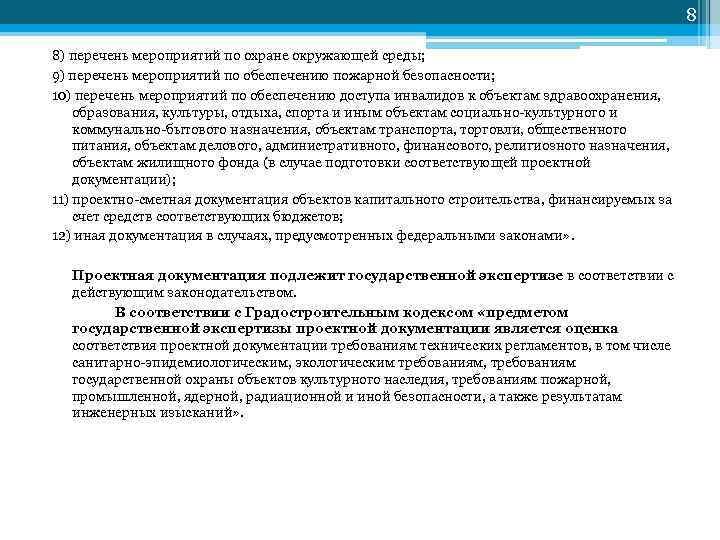Click the line 'соответствия проектной документации требованиям'
The width and height of the screenshot is (720, 540).
click(371, 346)
